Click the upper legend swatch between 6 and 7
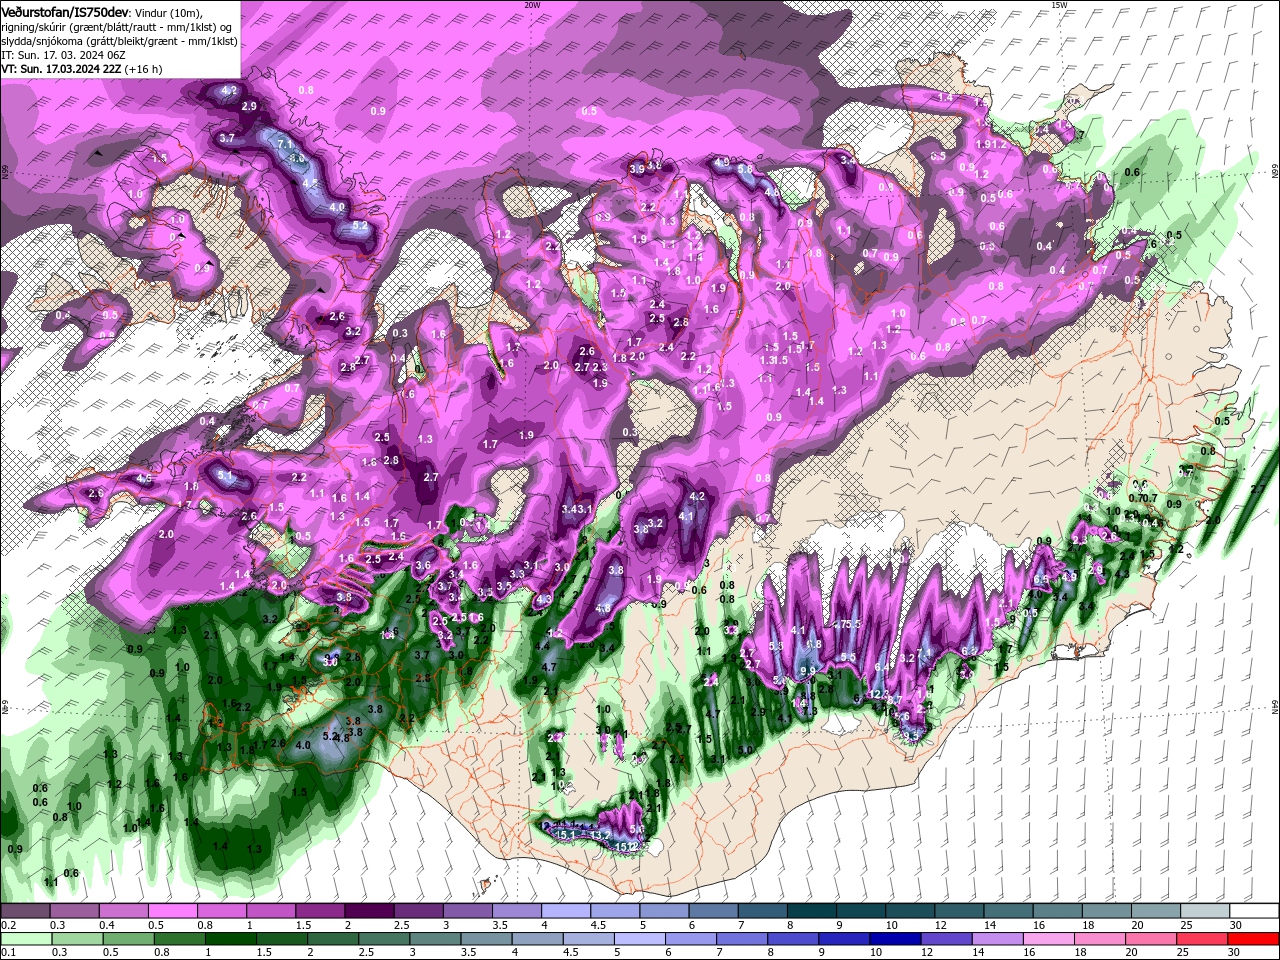Viewport: 1280px width, 960px height. [x=712, y=911]
